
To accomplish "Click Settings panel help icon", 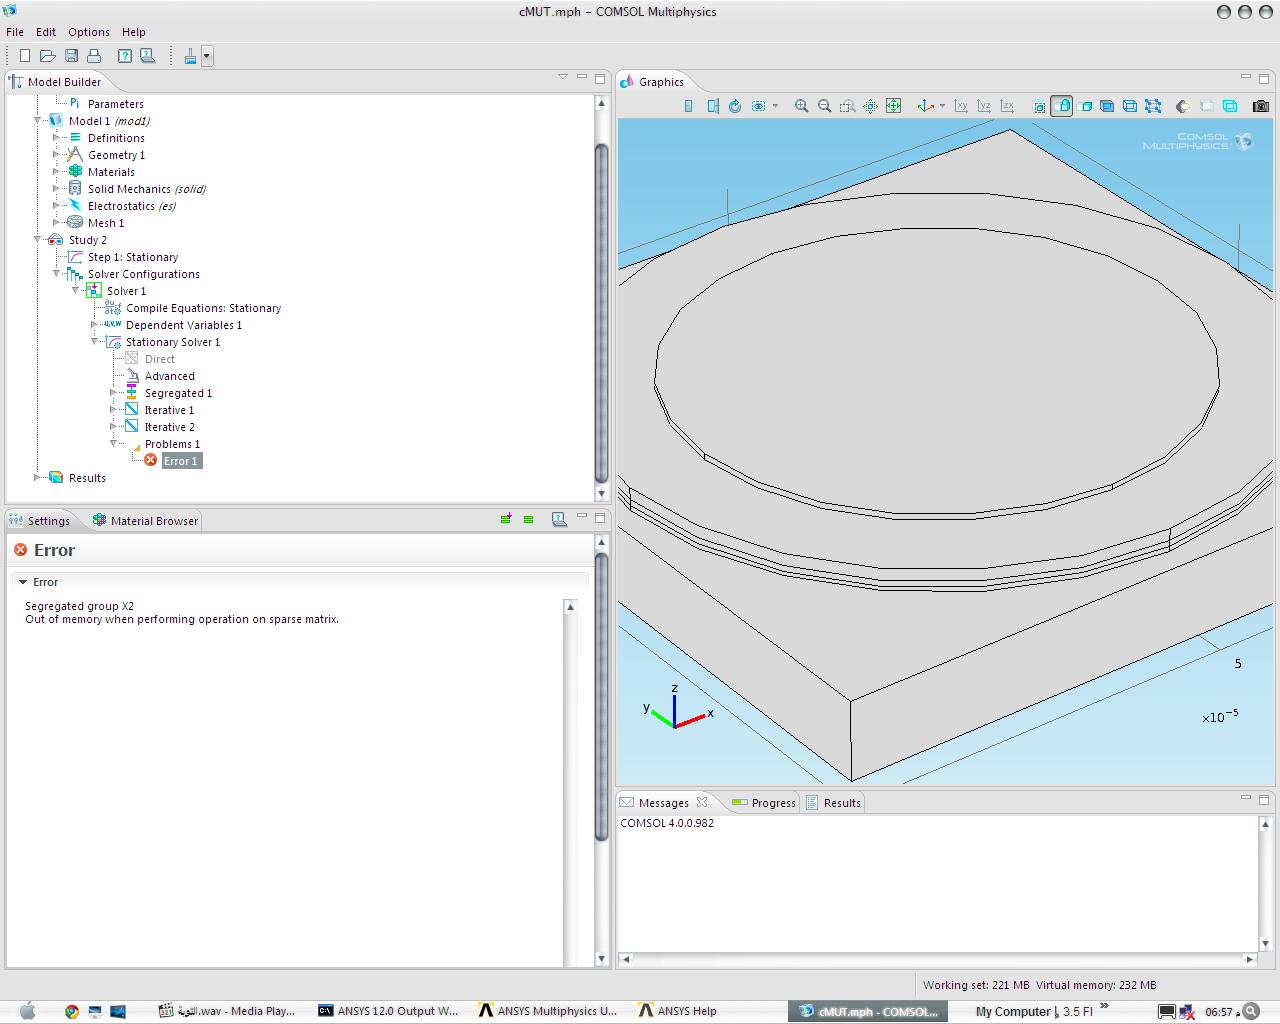I will tap(560, 519).
